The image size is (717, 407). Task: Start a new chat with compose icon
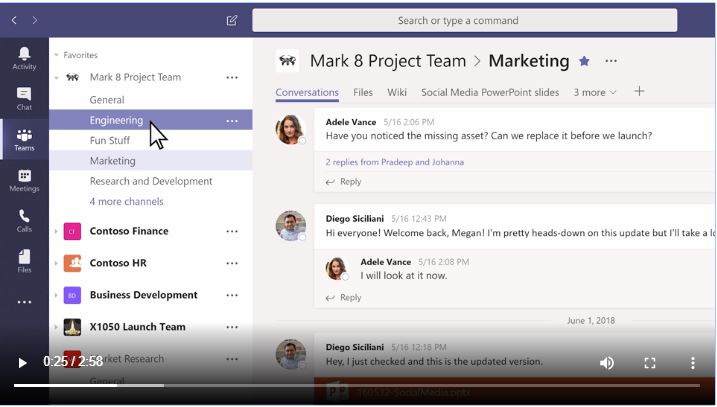[x=232, y=20]
